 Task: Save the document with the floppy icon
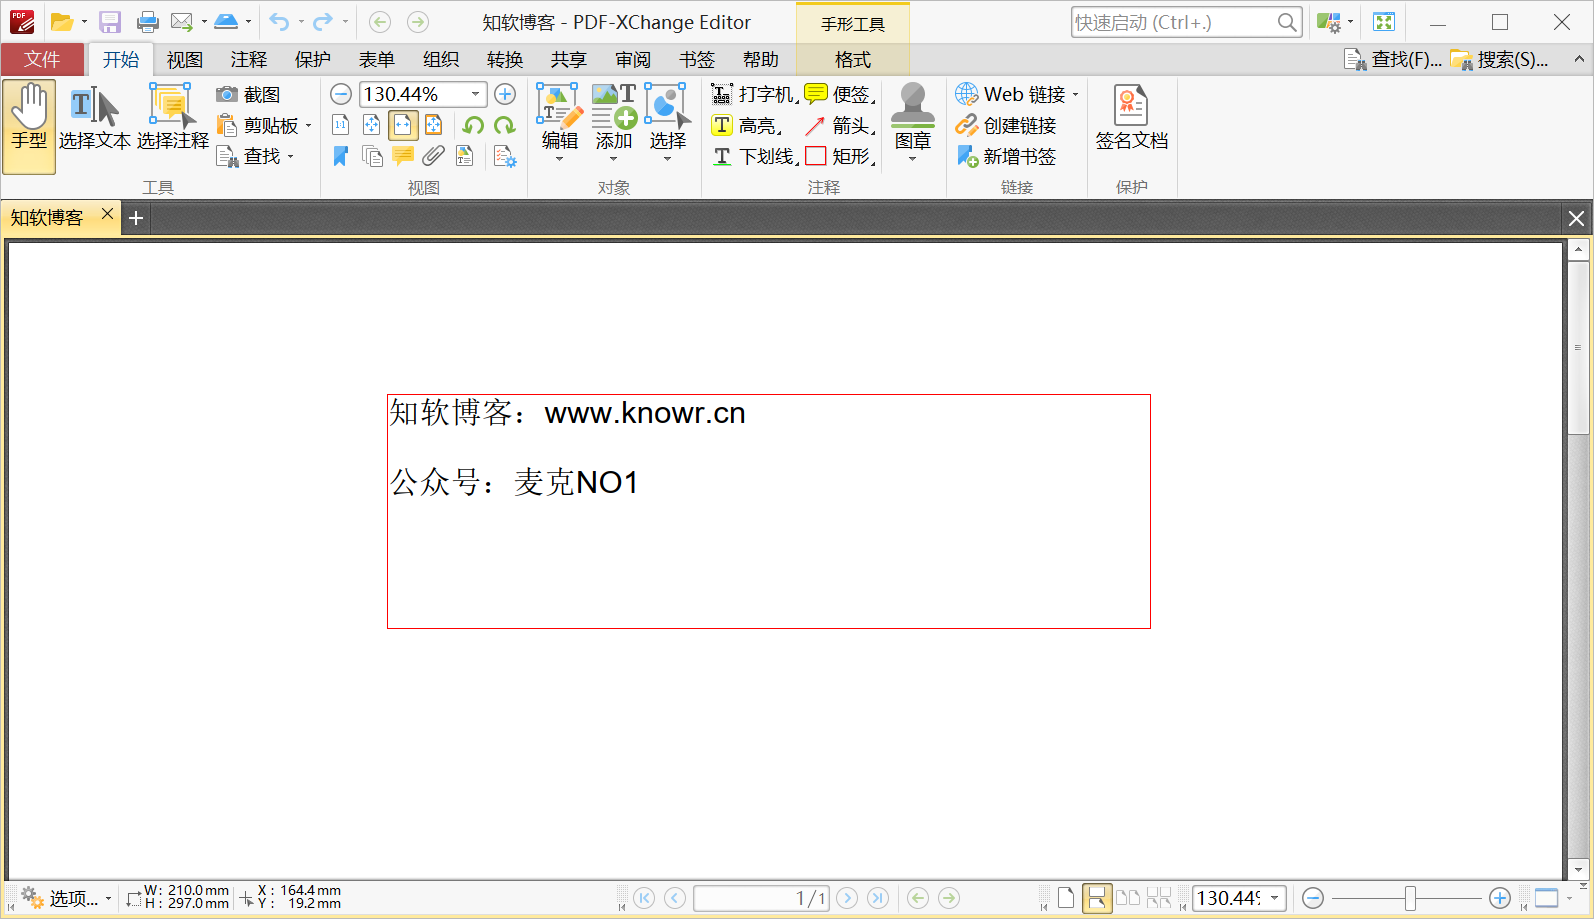pyautogui.click(x=110, y=22)
